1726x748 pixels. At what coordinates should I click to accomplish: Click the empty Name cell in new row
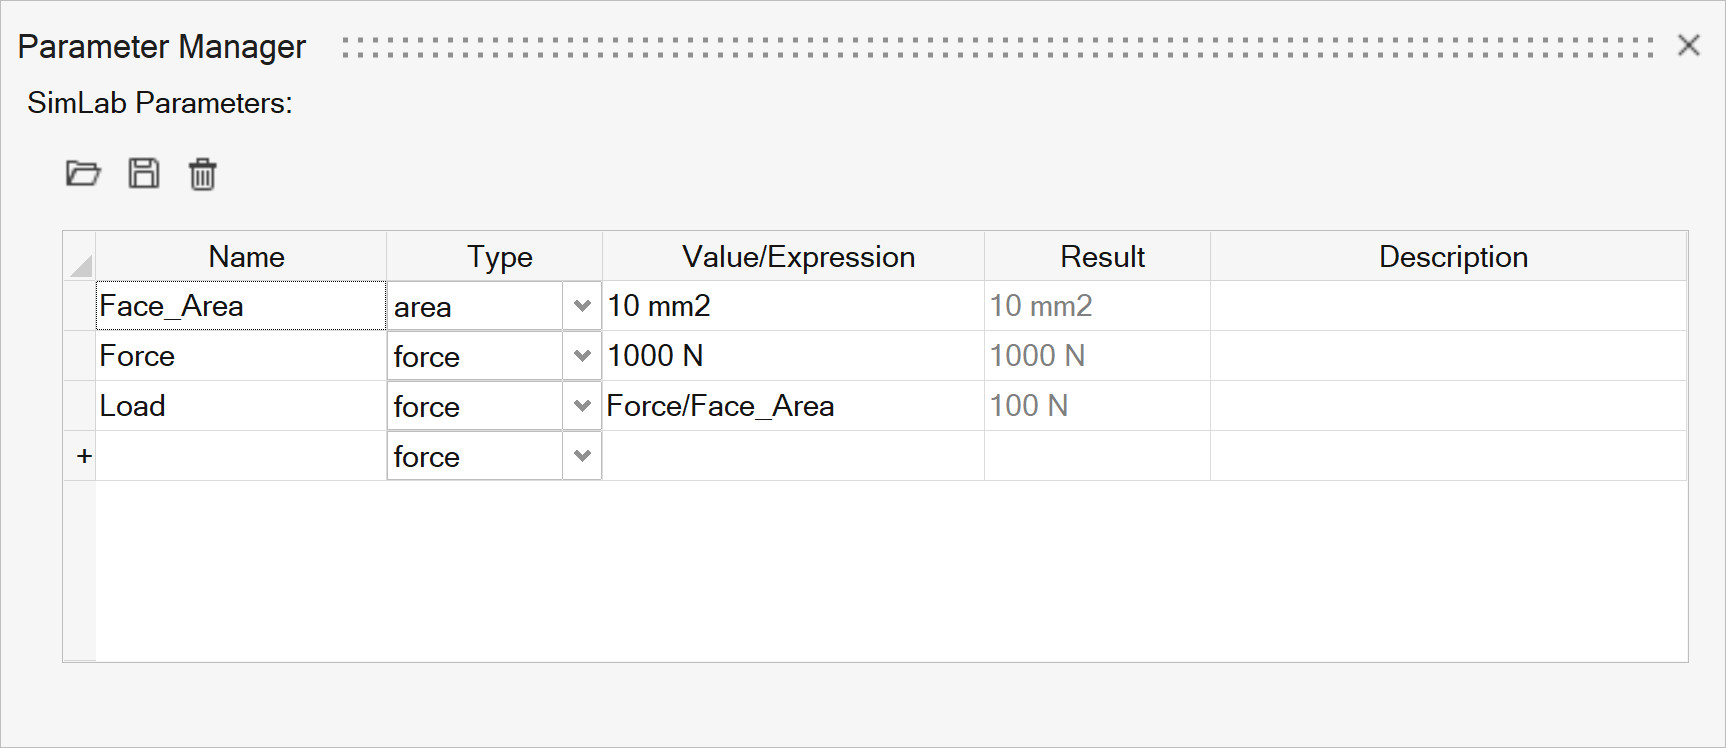pyautogui.click(x=240, y=456)
